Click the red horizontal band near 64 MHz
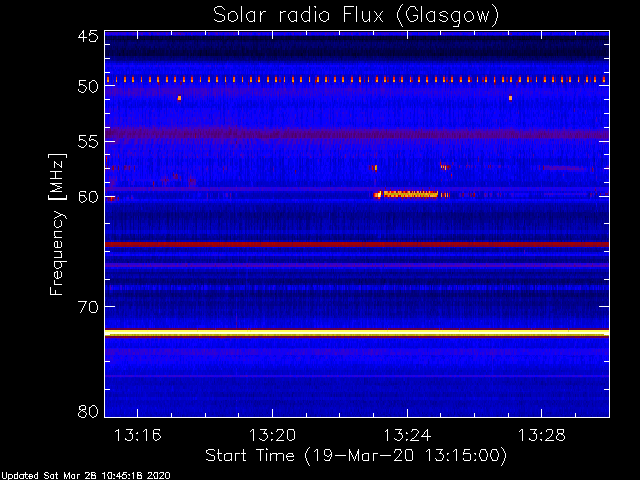Viewport: 640px width, 480px height. tap(357, 244)
